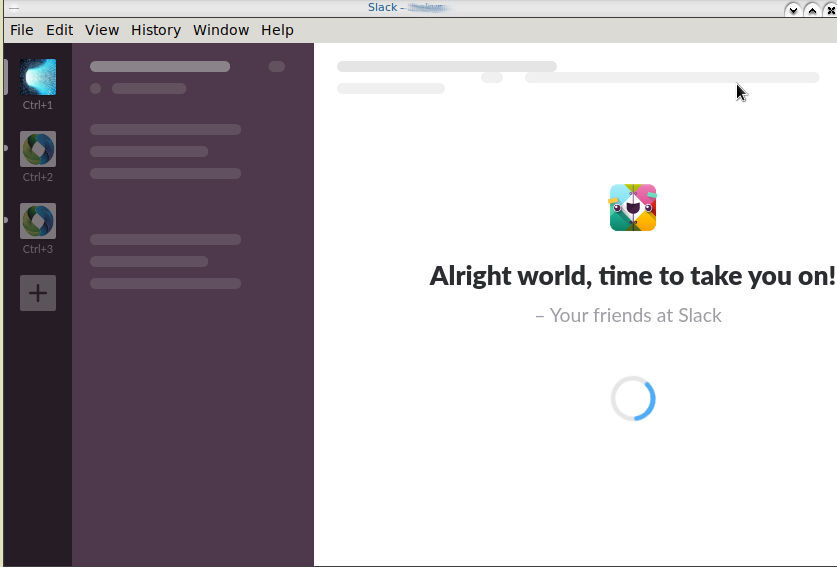
Task: Add a new workspace with plus button
Action: pos(38,293)
